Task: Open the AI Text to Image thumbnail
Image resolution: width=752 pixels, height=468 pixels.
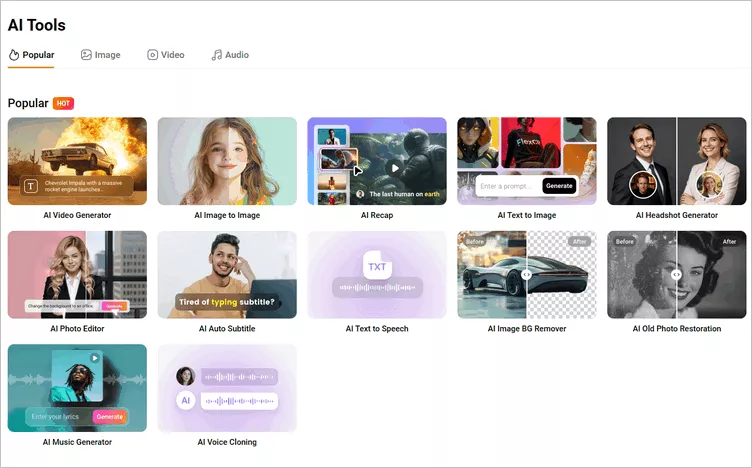Action: click(527, 161)
